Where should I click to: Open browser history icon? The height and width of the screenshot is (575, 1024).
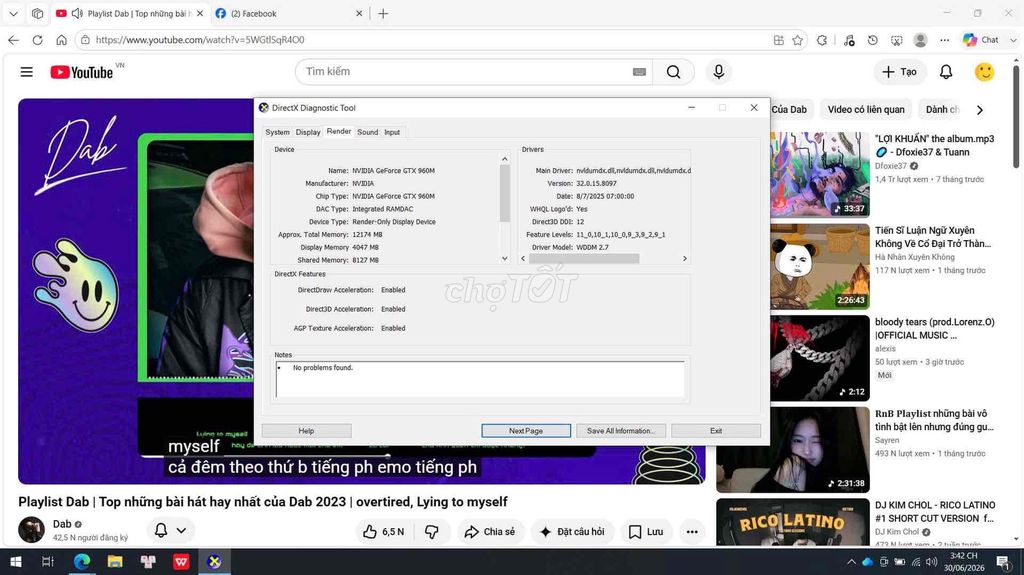point(872,40)
